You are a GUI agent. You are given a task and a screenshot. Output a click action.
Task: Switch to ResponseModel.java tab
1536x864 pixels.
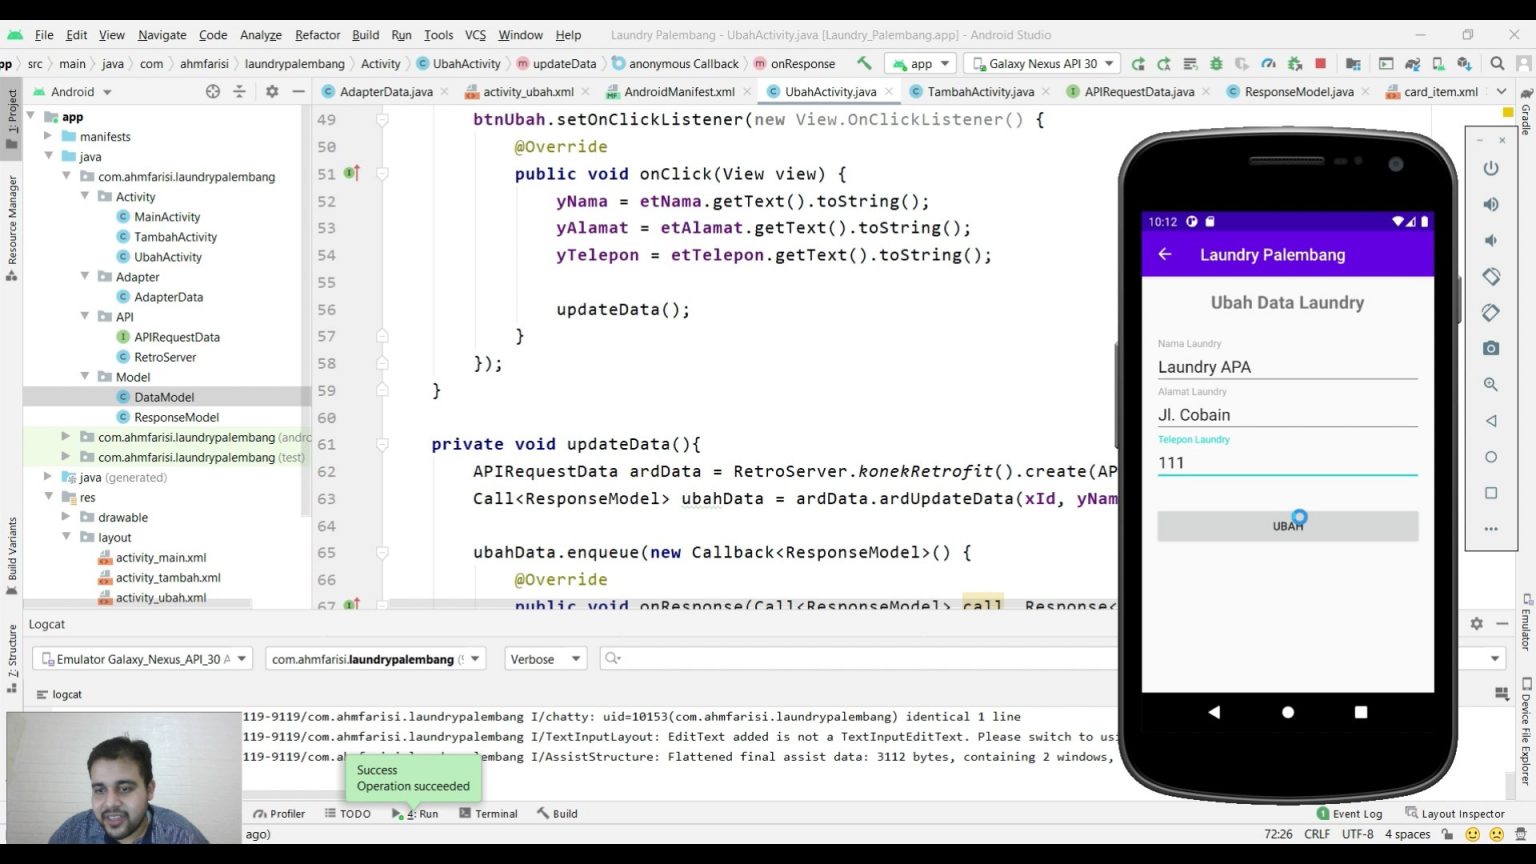(x=1297, y=91)
